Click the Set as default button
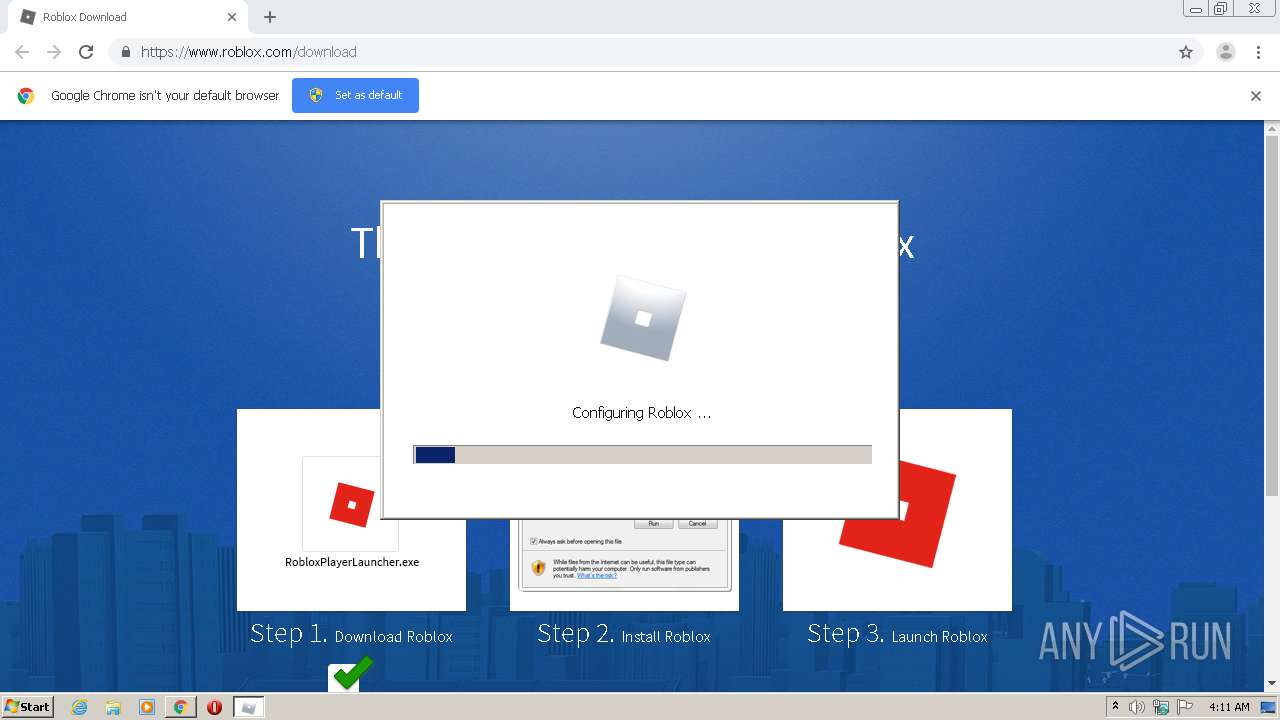Screen dimensions: 1280x720 click(x=355, y=95)
